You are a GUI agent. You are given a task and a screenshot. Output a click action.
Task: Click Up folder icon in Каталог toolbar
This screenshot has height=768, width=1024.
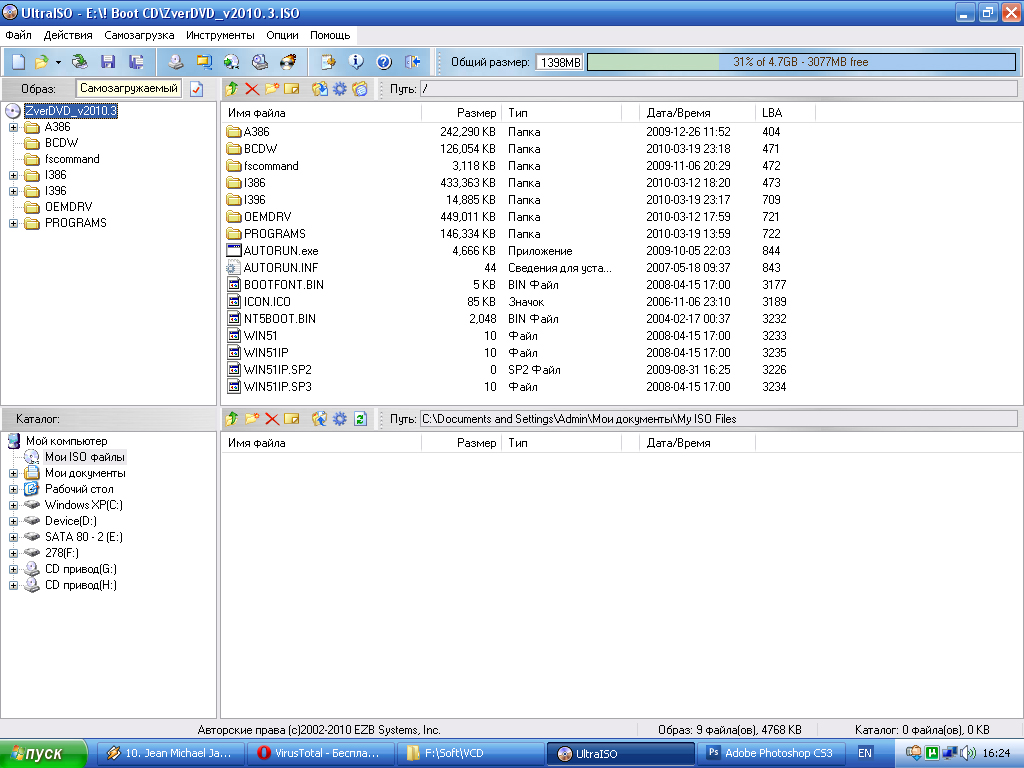231,419
